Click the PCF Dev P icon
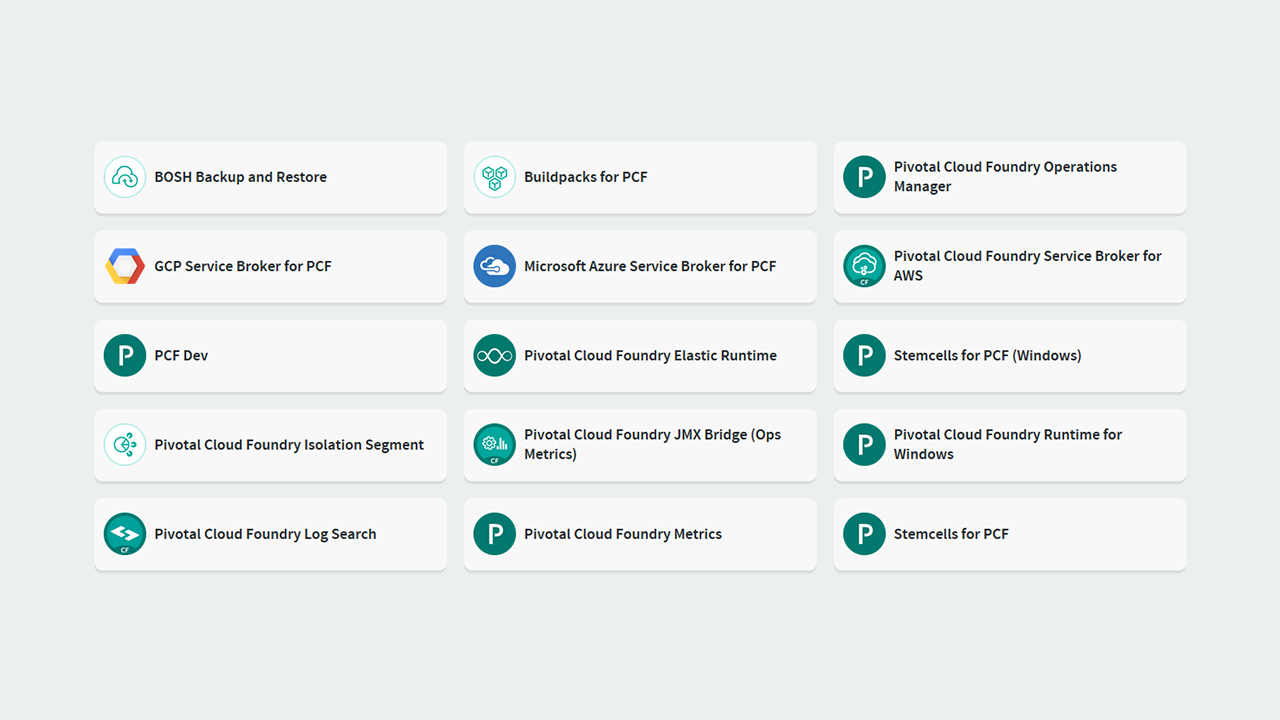Viewport: 1280px width, 720px height. [x=125, y=355]
